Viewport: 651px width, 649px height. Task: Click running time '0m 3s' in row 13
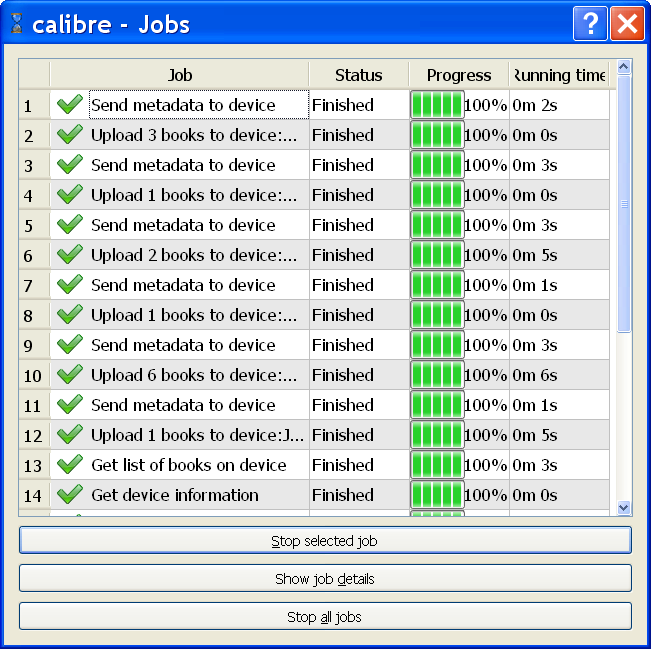click(535, 465)
